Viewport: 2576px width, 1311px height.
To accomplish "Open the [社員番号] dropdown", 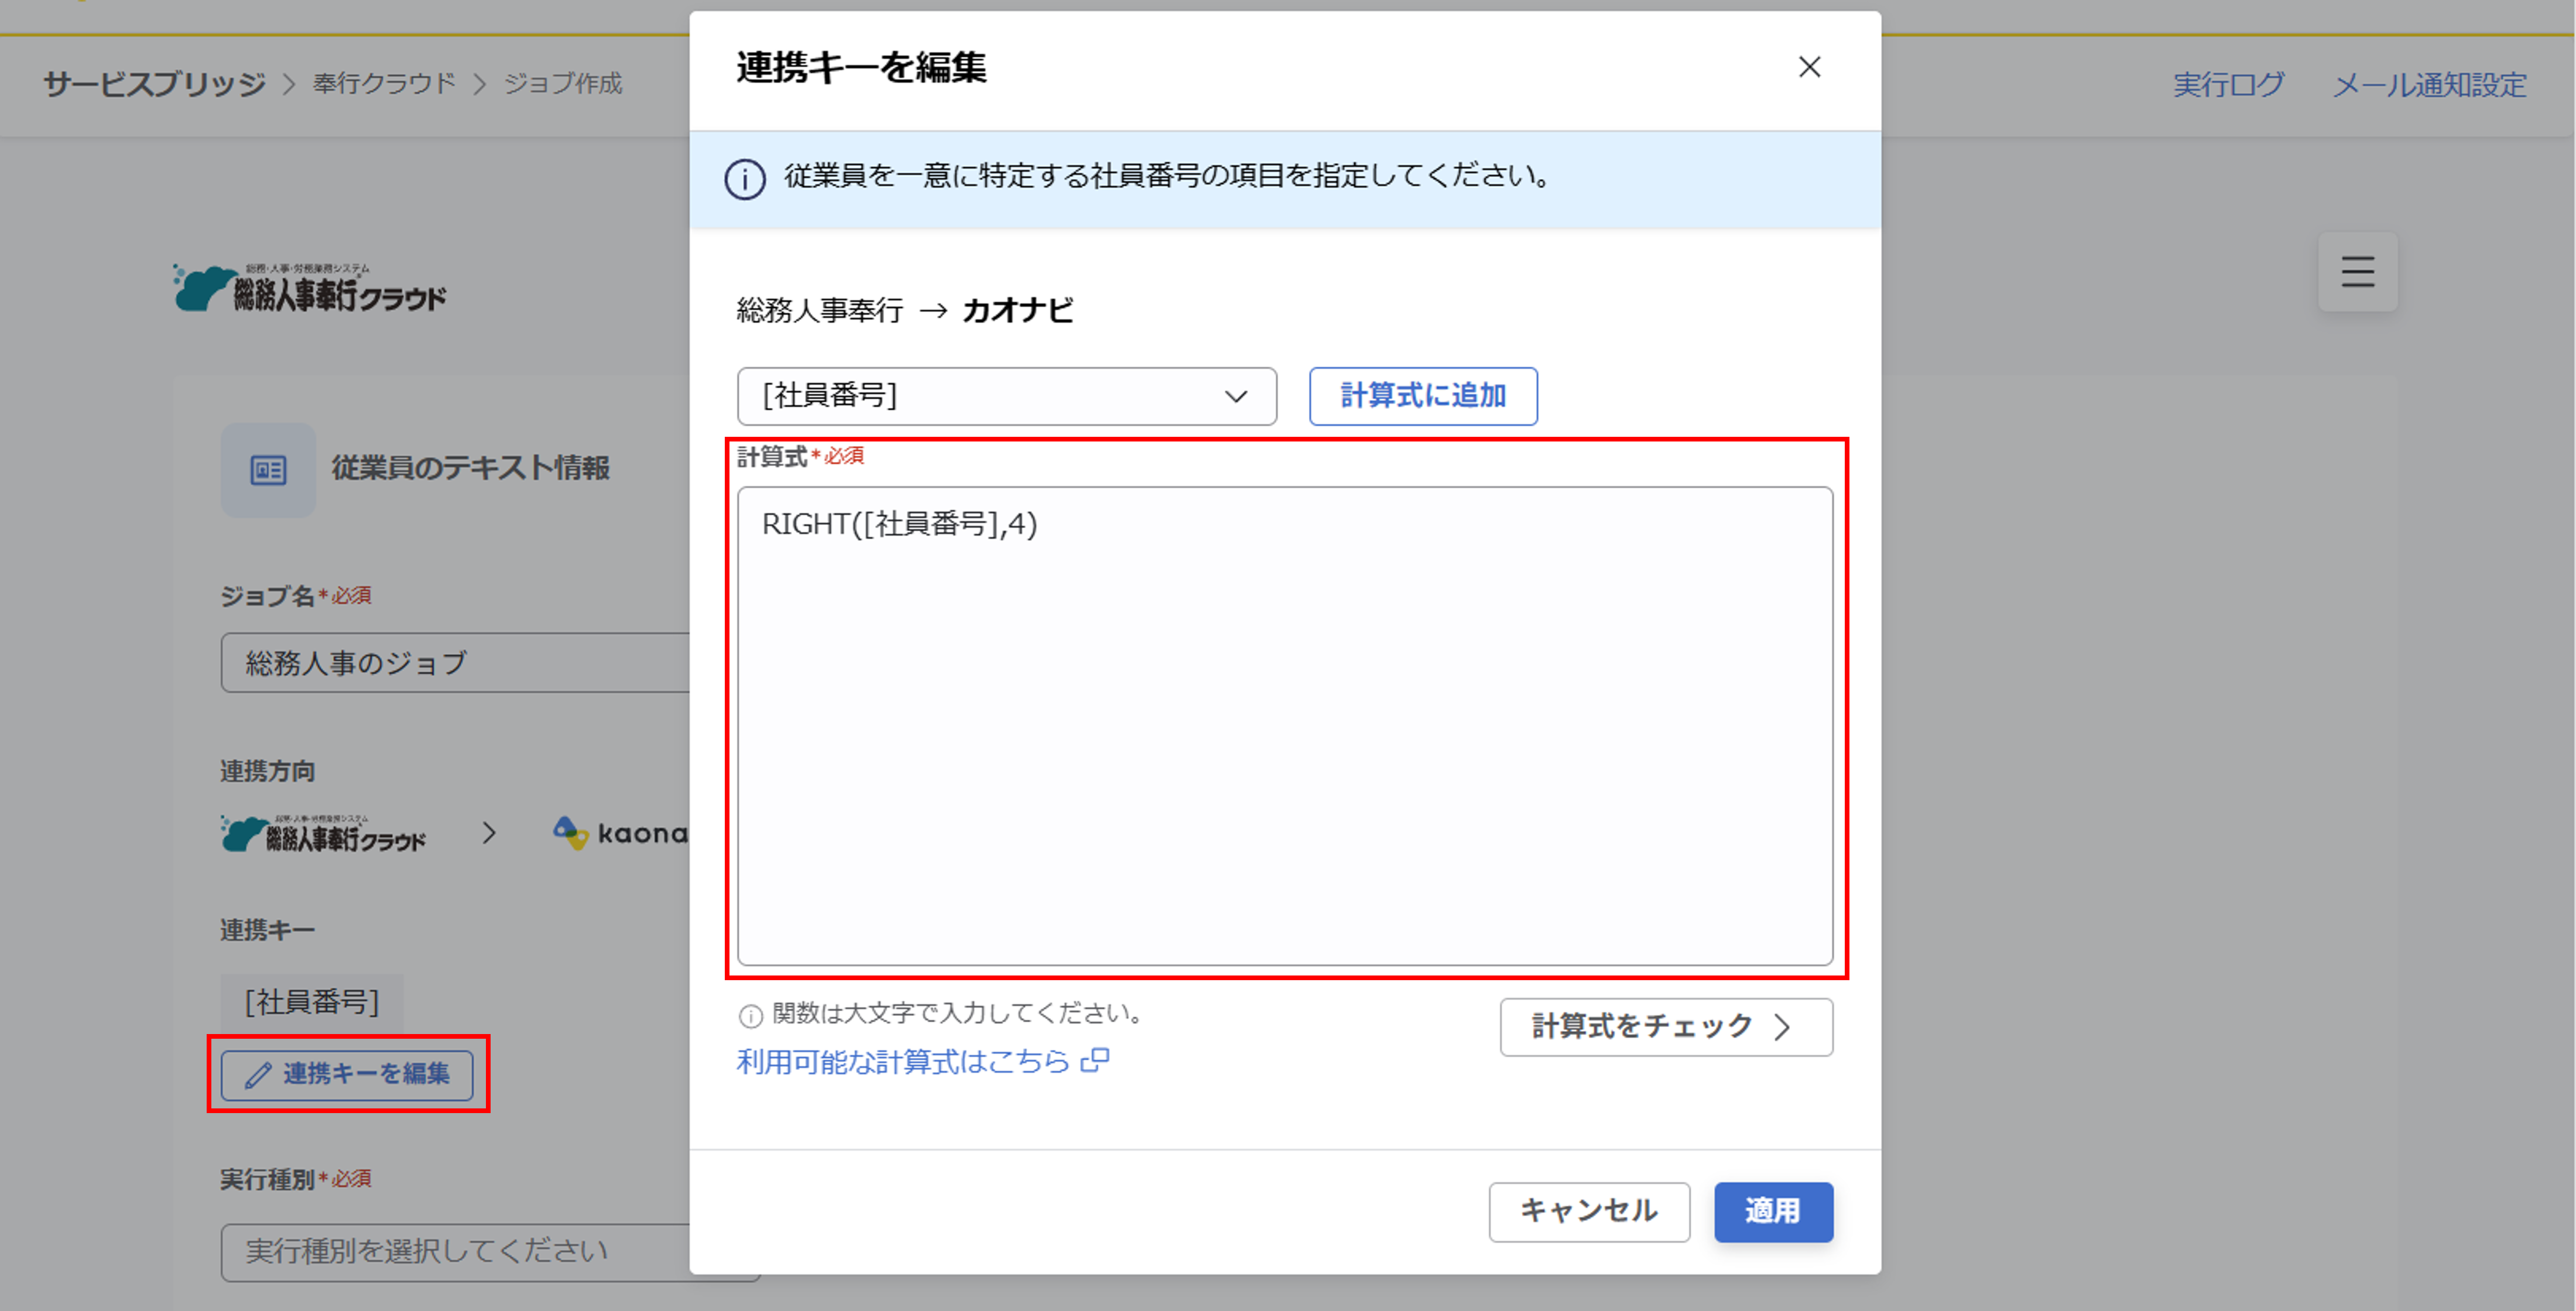I will point(1006,396).
